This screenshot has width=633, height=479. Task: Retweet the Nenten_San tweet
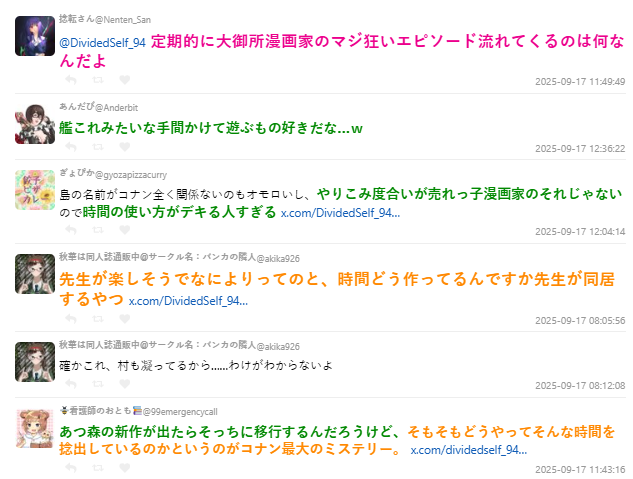tap(97, 79)
